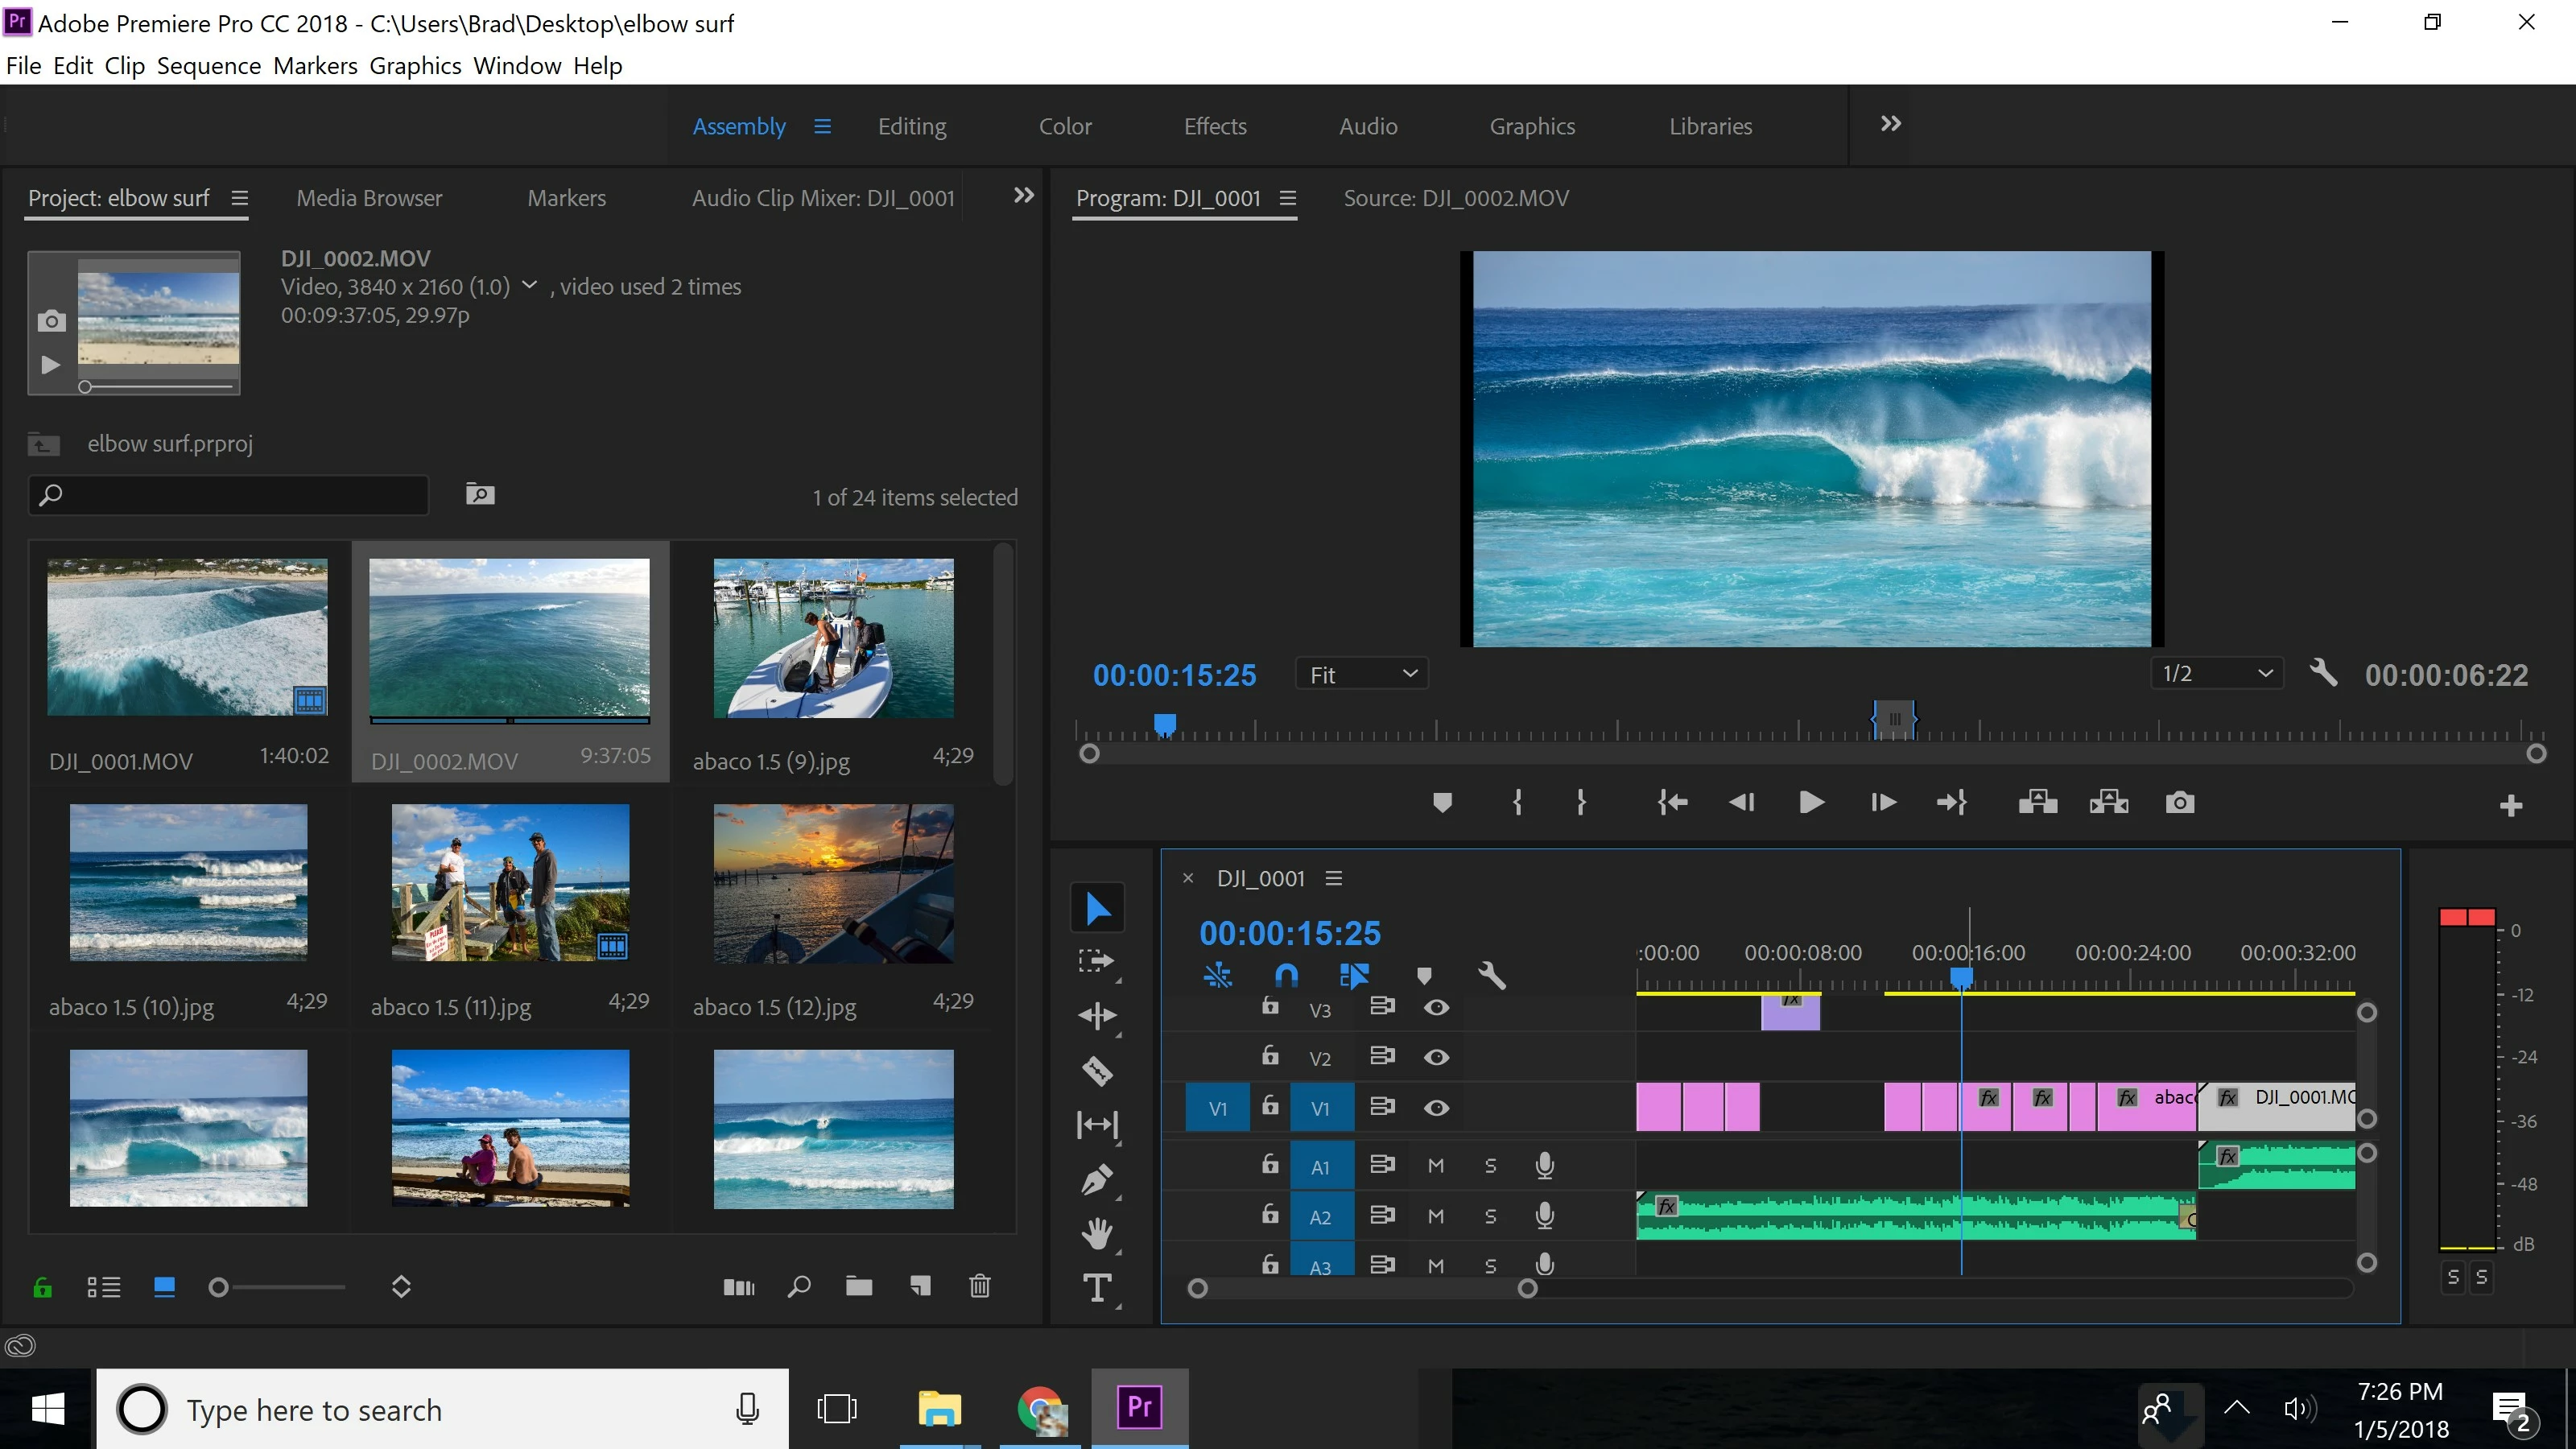The width and height of the screenshot is (2576, 1449).
Task: Expand hidden workspaces chevron
Action: pyautogui.click(x=1890, y=124)
